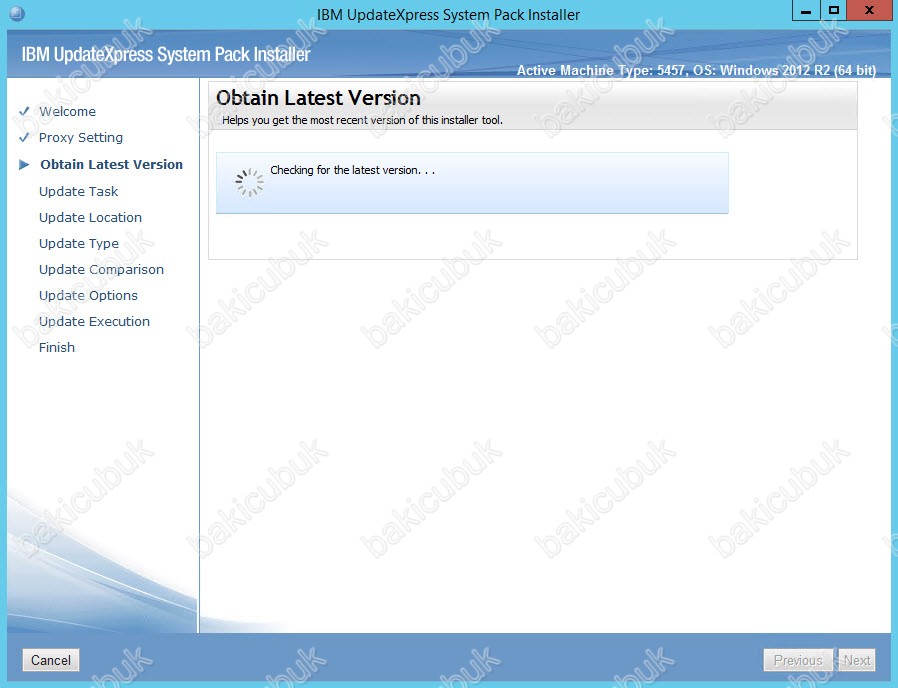Click the Welcome step checkmark icon
This screenshot has width=898, height=688.
[24, 111]
